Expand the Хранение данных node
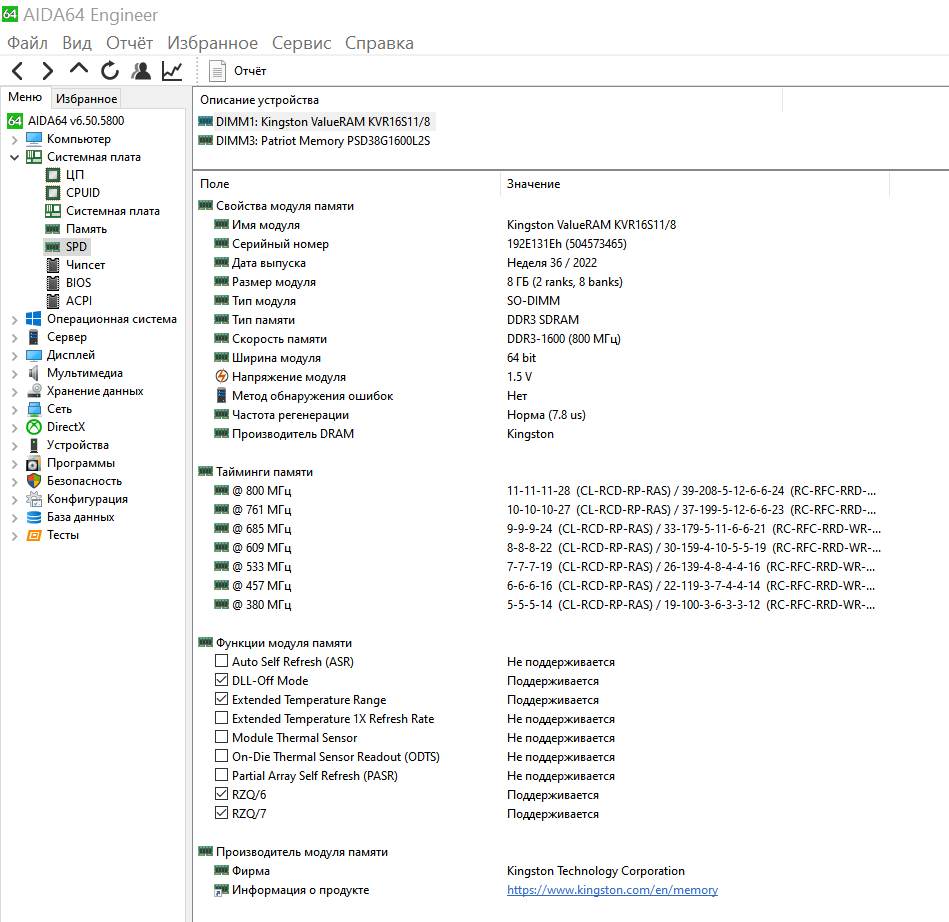The width and height of the screenshot is (949, 922). click(15, 392)
